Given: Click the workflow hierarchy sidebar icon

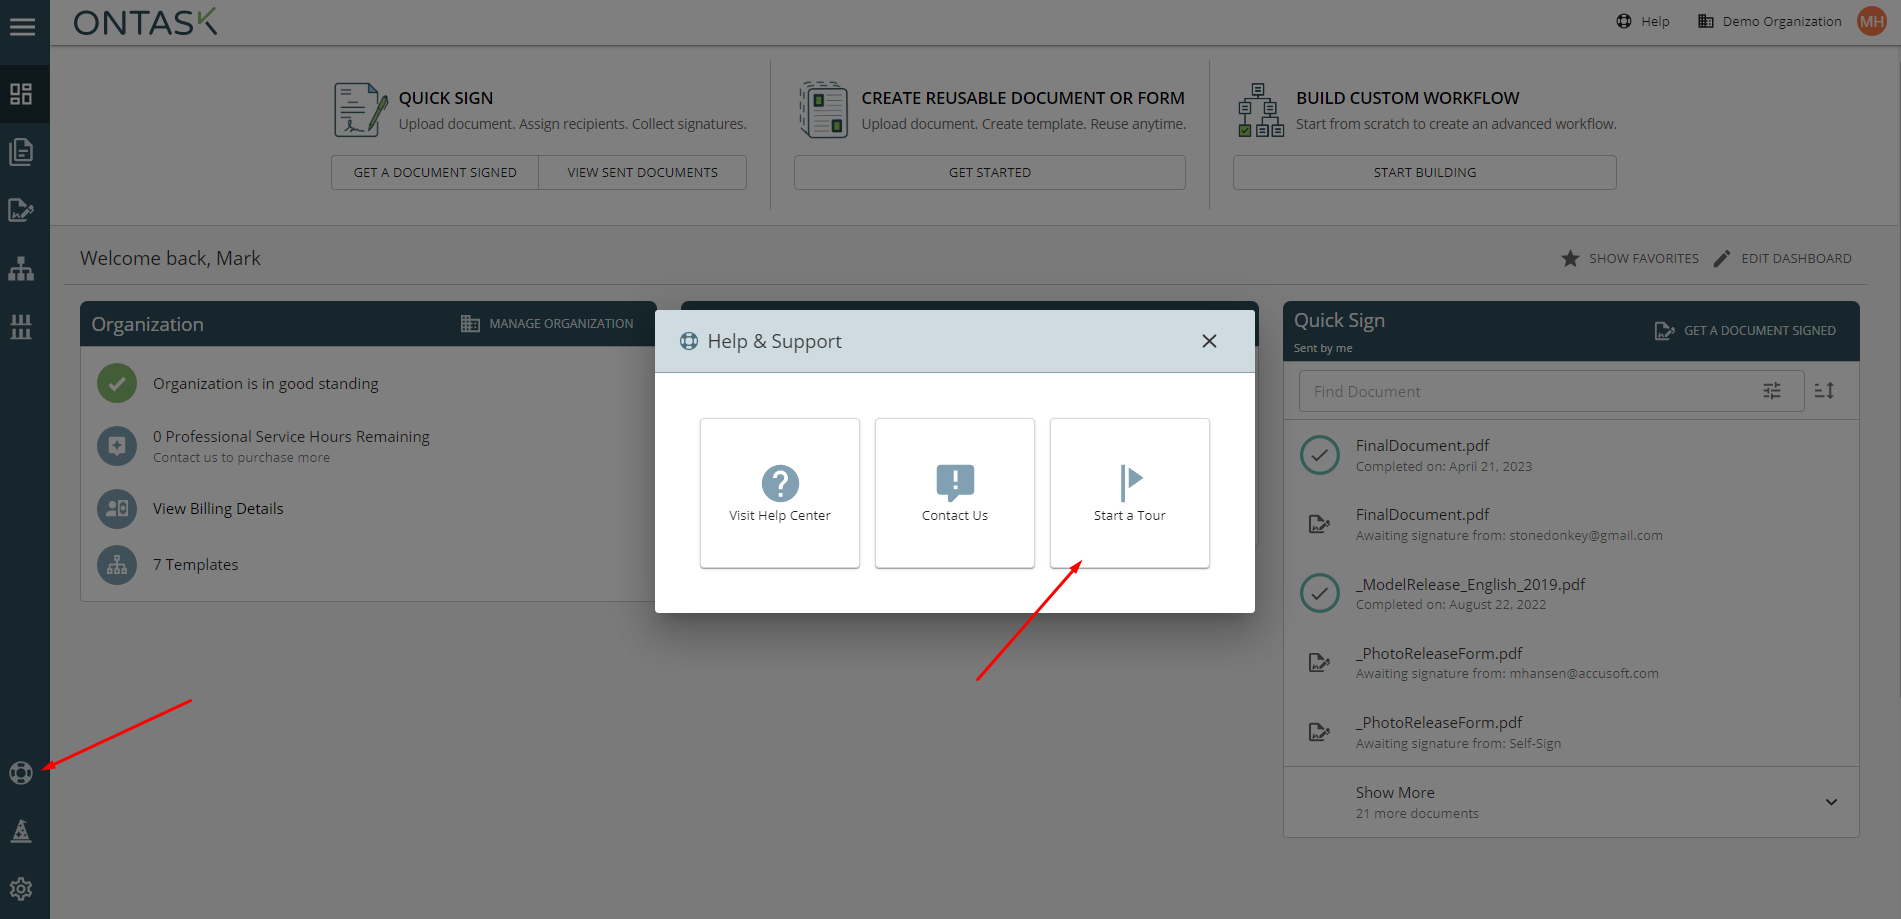Looking at the screenshot, I should 21,269.
